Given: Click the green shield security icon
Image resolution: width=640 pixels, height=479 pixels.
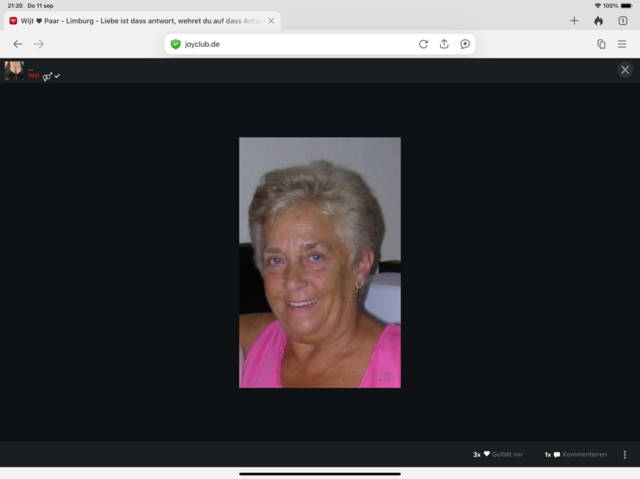Looking at the screenshot, I should pos(176,44).
